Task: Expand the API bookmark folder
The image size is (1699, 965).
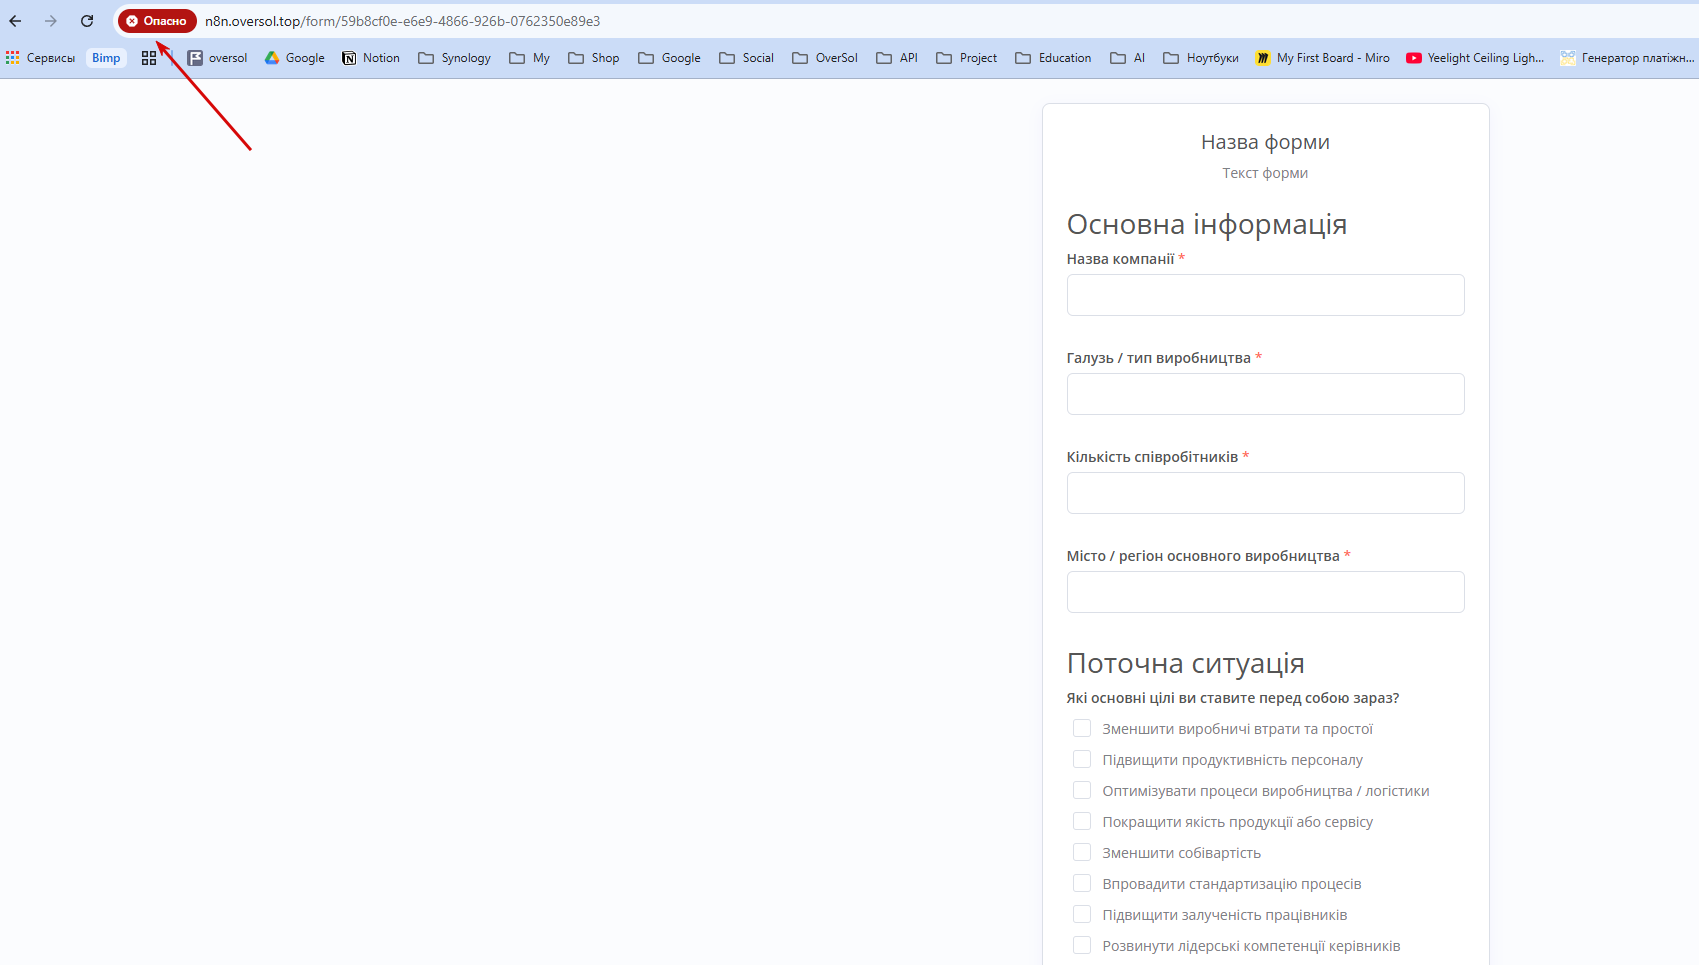Action: (x=897, y=58)
